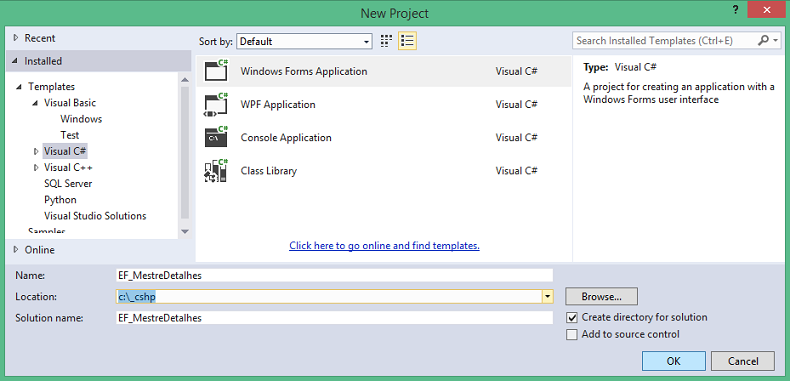Viewport: 790px width, 381px height.
Task: Select the WPF Application template icon
Action: click(216, 104)
